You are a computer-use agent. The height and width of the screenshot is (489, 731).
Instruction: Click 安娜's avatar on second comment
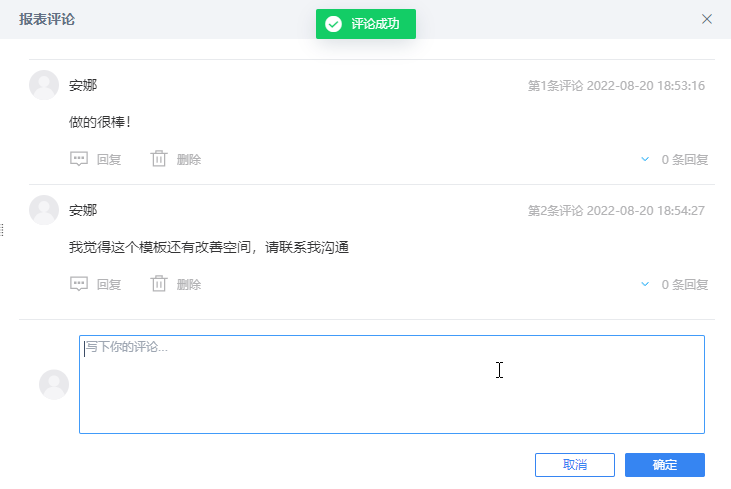click(x=44, y=210)
